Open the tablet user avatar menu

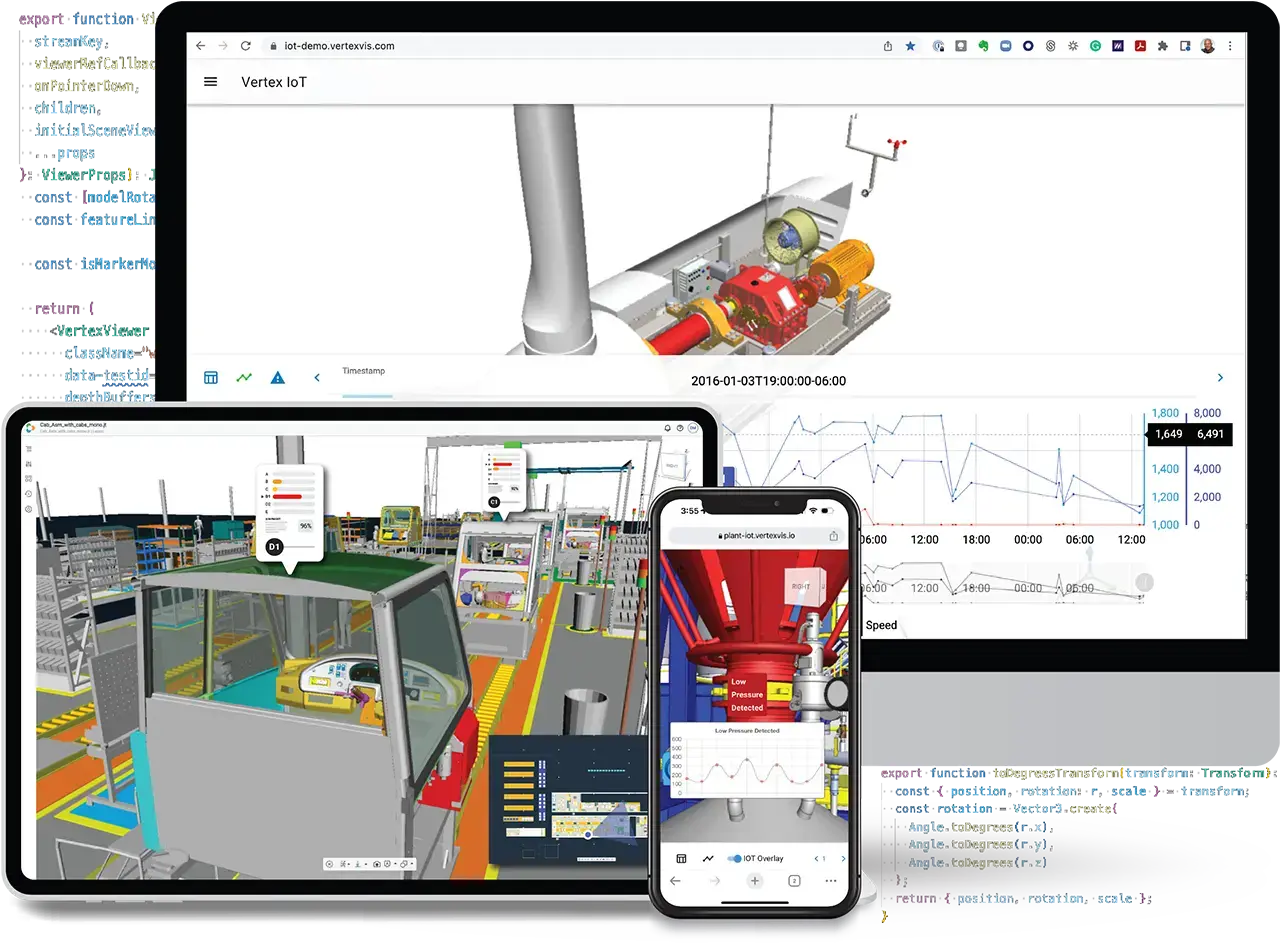(692, 428)
